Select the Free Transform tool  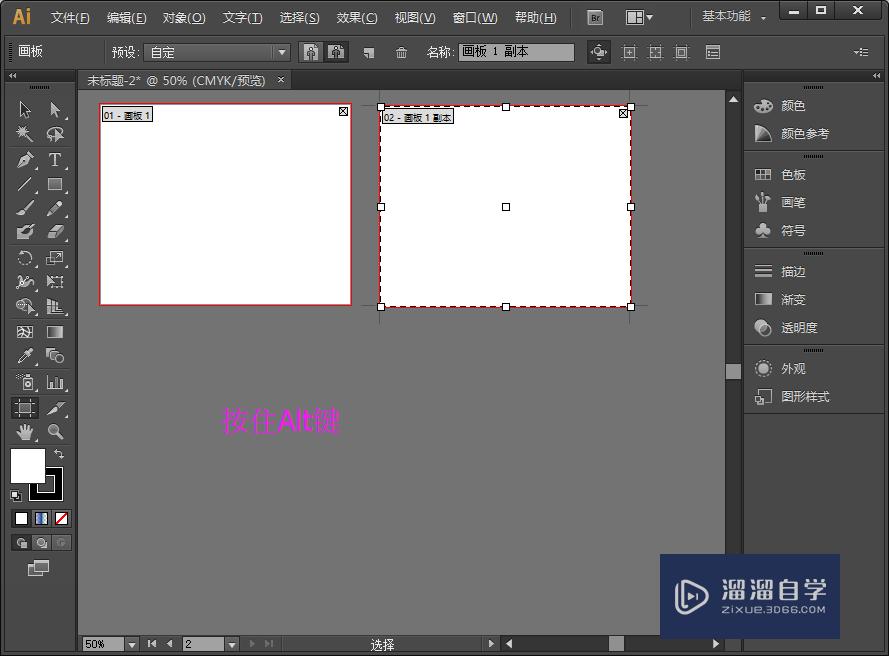click(x=55, y=282)
